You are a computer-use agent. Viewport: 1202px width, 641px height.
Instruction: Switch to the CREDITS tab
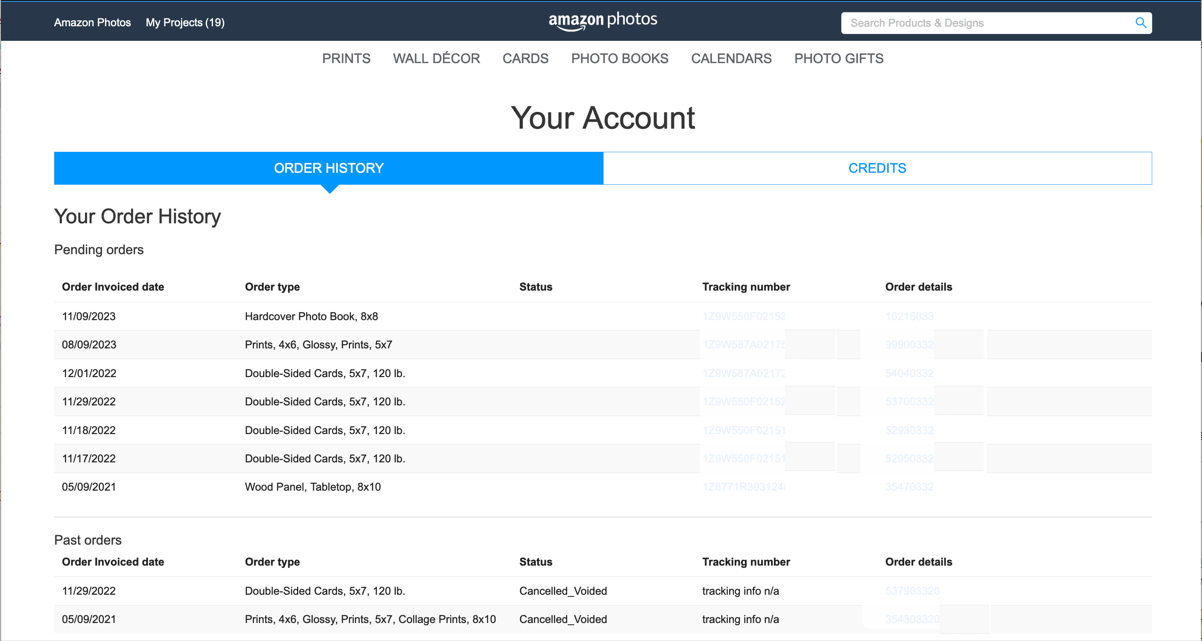click(877, 168)
